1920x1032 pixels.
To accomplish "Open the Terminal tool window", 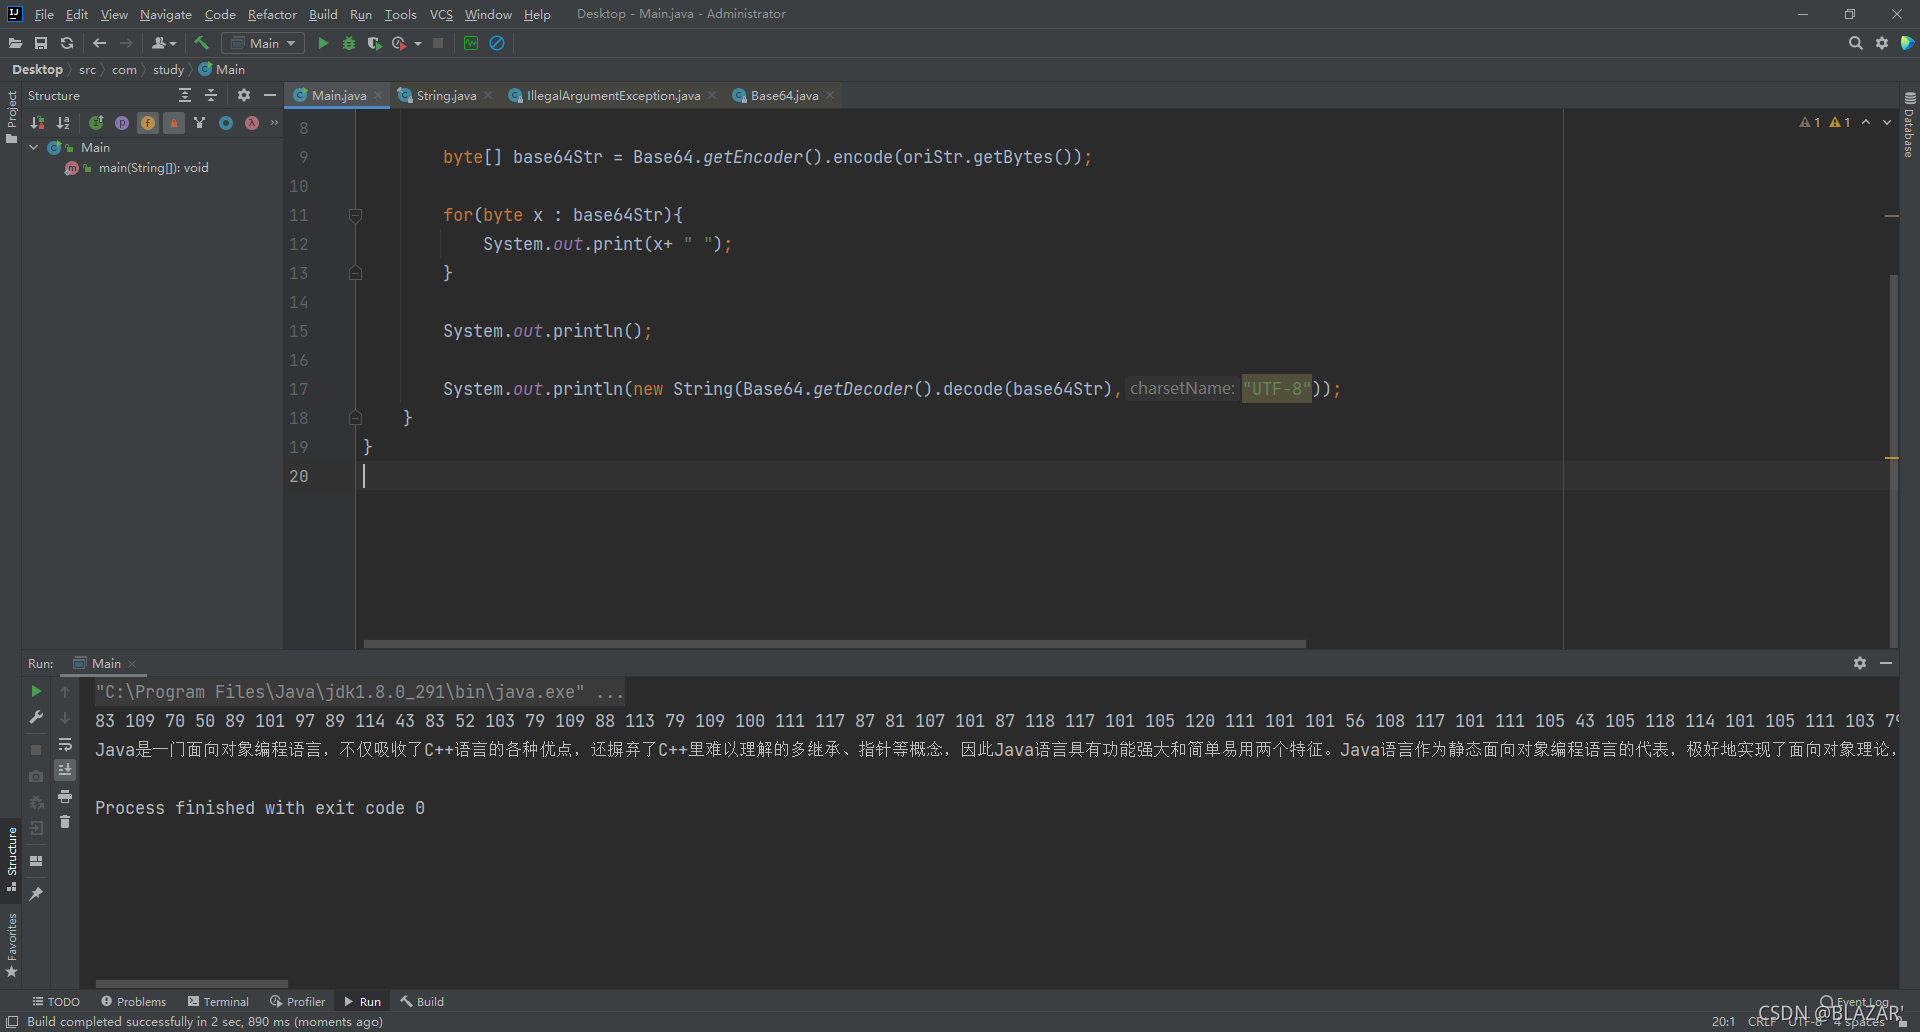I will [x=218, y=1001].
